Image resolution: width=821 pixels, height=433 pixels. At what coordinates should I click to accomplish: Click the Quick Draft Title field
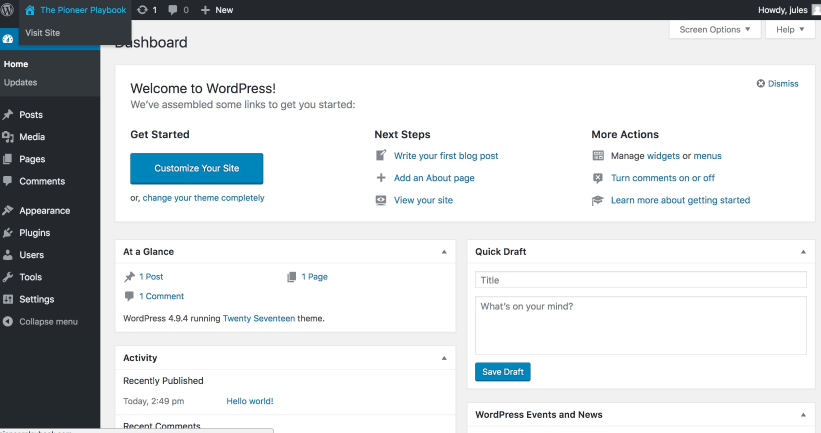pos(641,280)
